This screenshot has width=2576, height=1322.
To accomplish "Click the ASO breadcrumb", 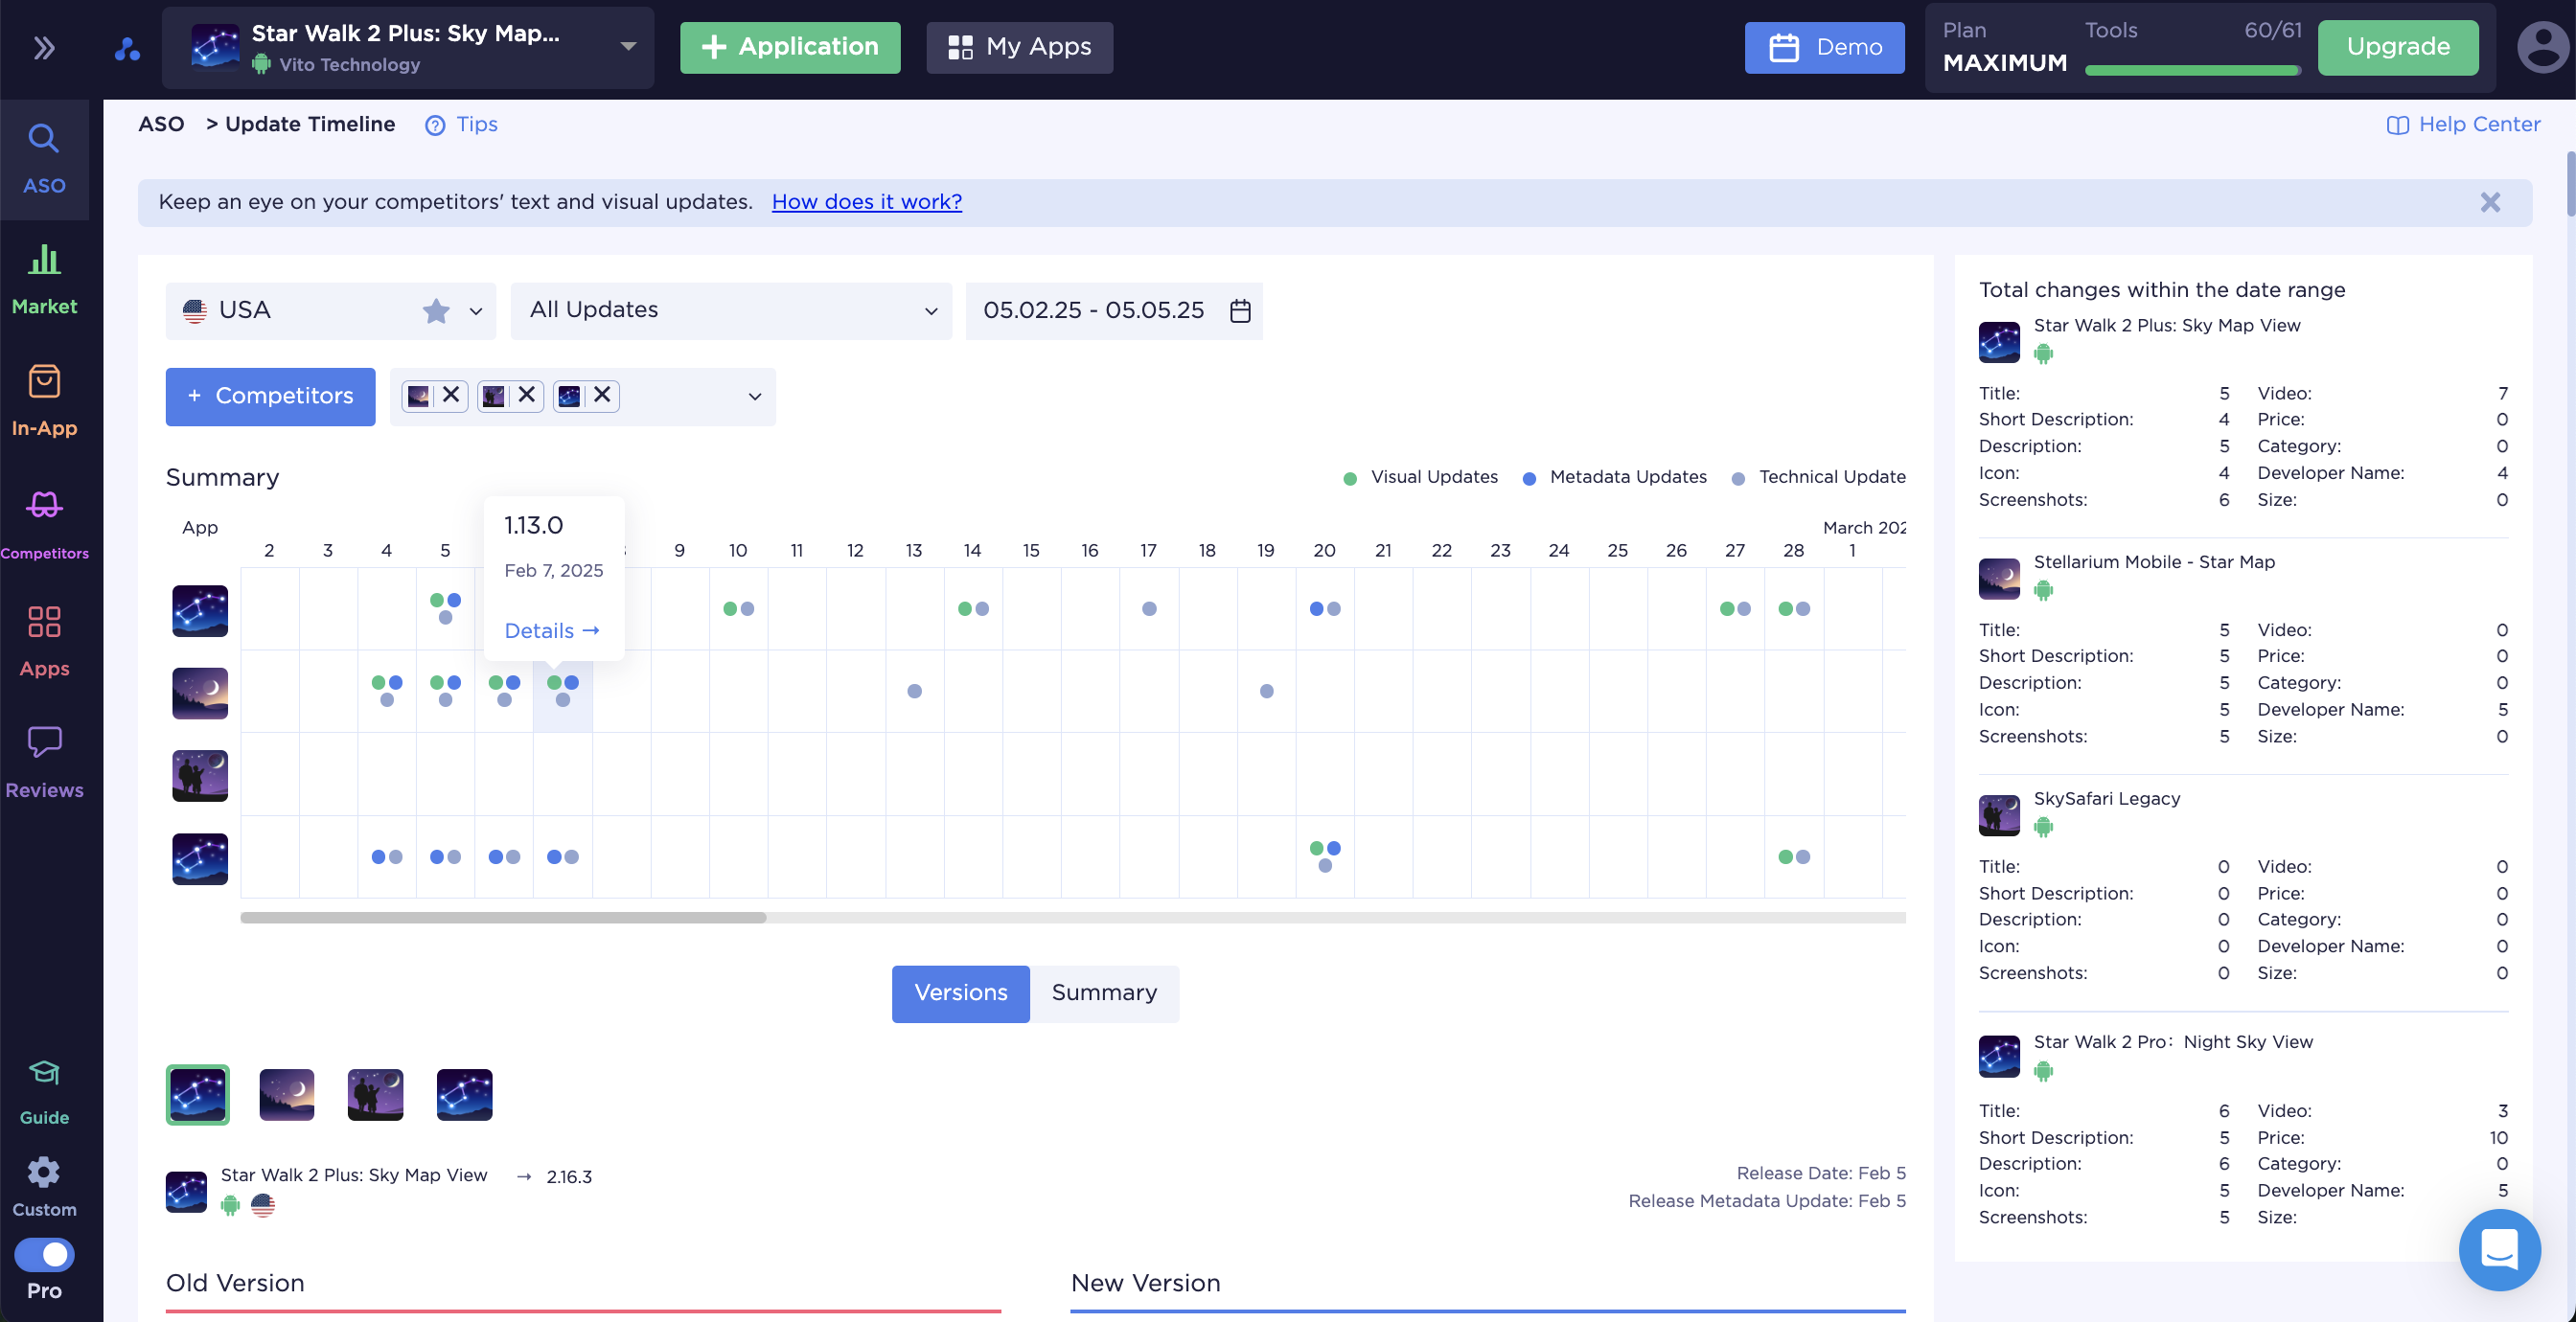I will point(161,124).
